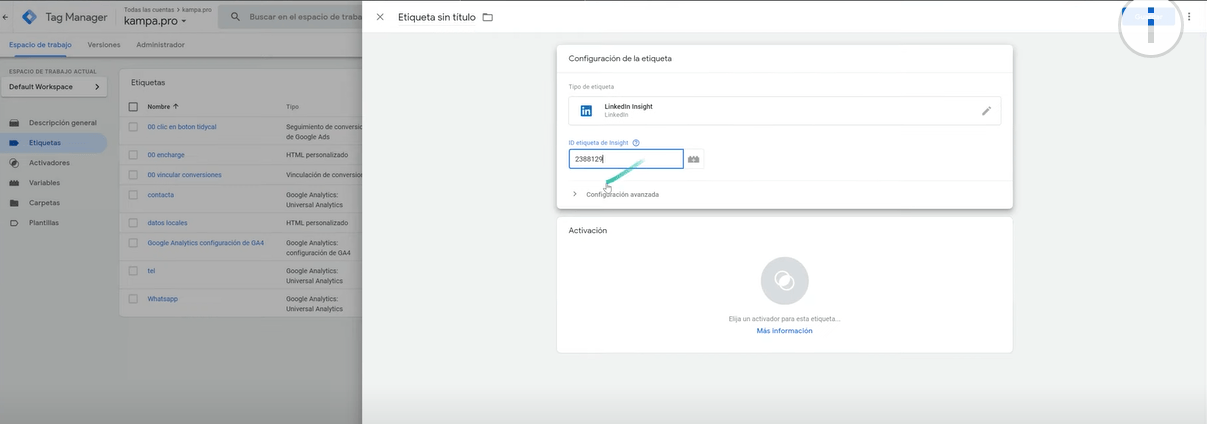This screenshot has width=1207, height=424.
Task: Check the datos locales row
Action: tap(133, 223)
